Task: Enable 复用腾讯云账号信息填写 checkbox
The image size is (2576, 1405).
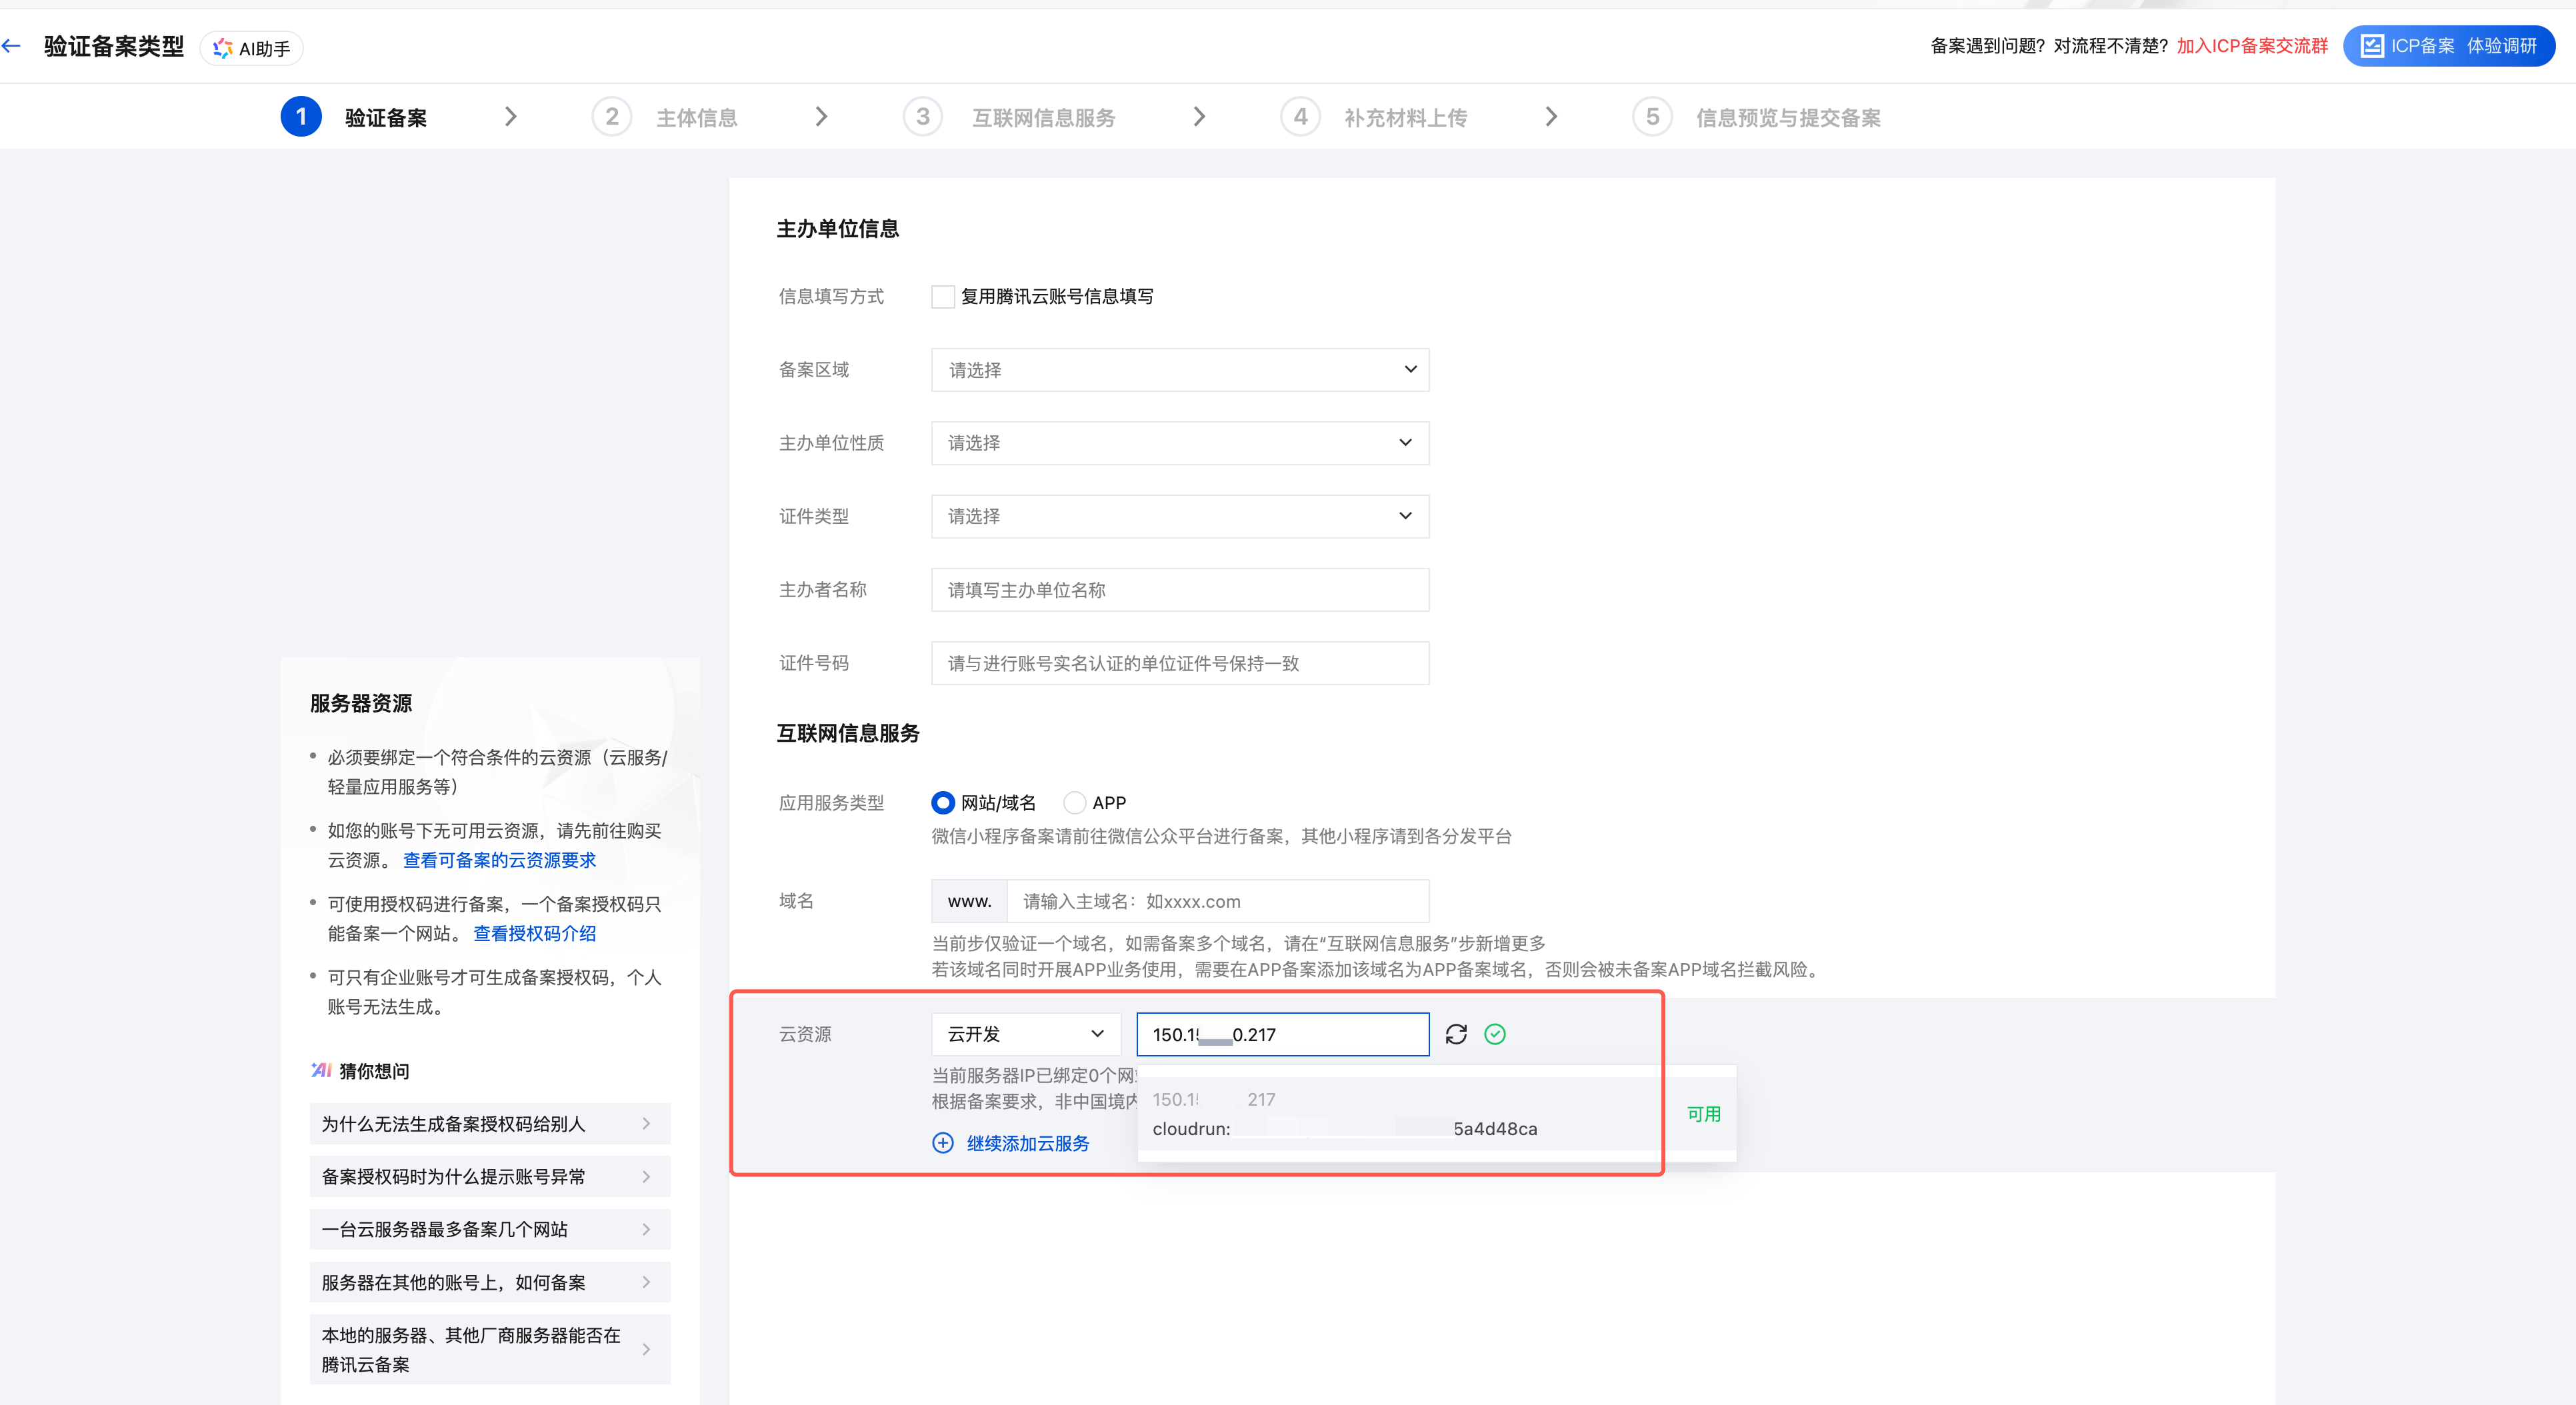Action: [941, 296]
